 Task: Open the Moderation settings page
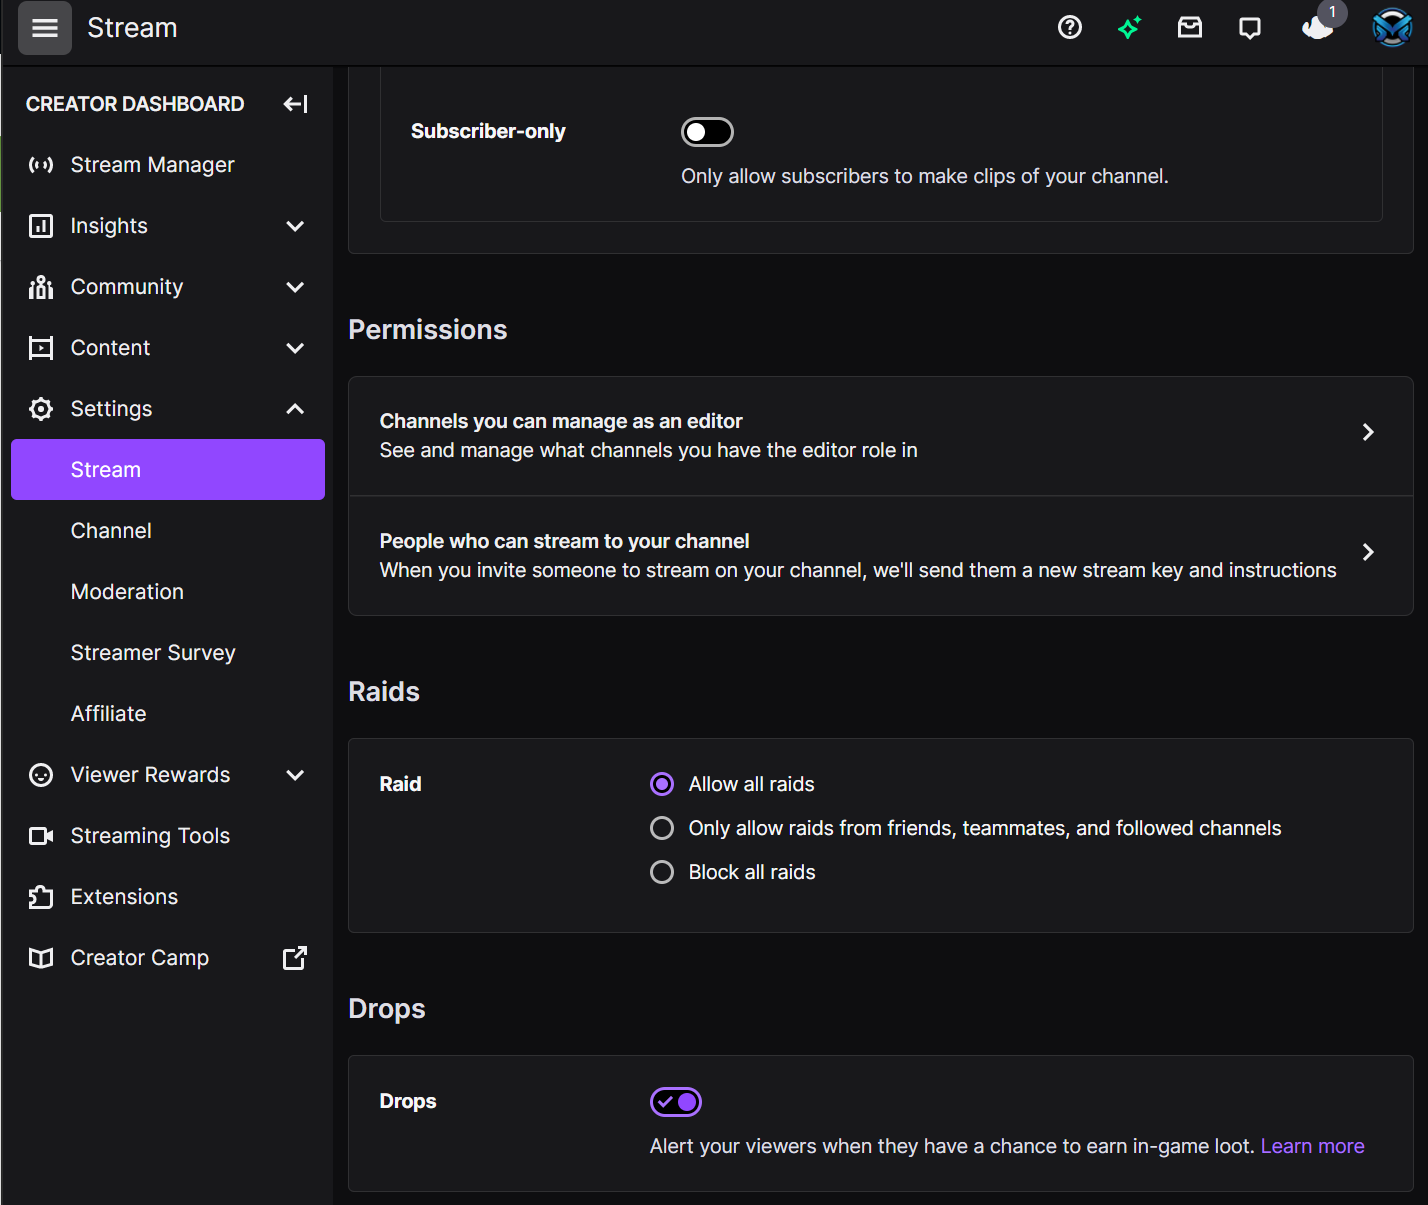coord(127,591)
